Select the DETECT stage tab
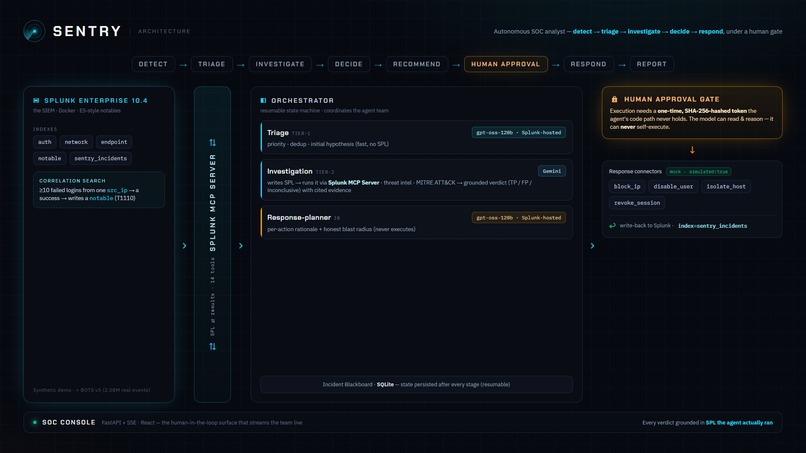Viewport: 806px width, 453px height. [x=153, y=64]
